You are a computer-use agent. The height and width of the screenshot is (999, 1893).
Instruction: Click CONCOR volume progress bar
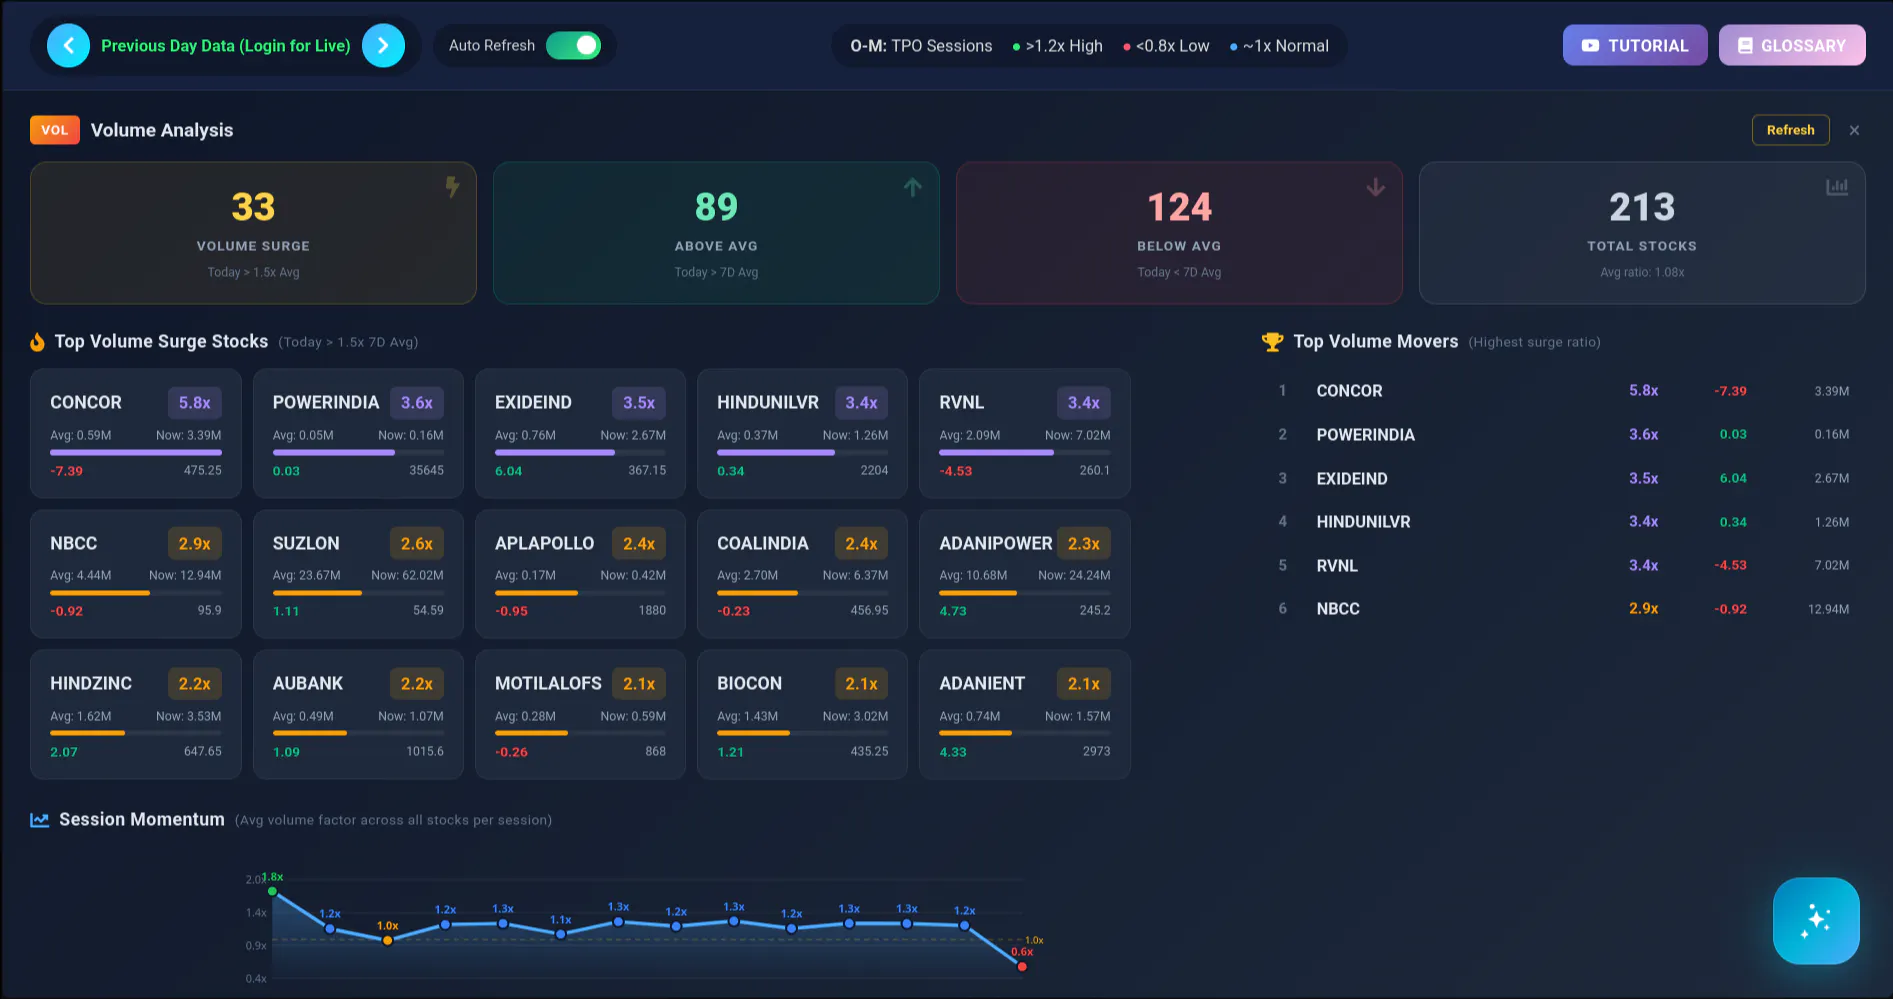136,452
